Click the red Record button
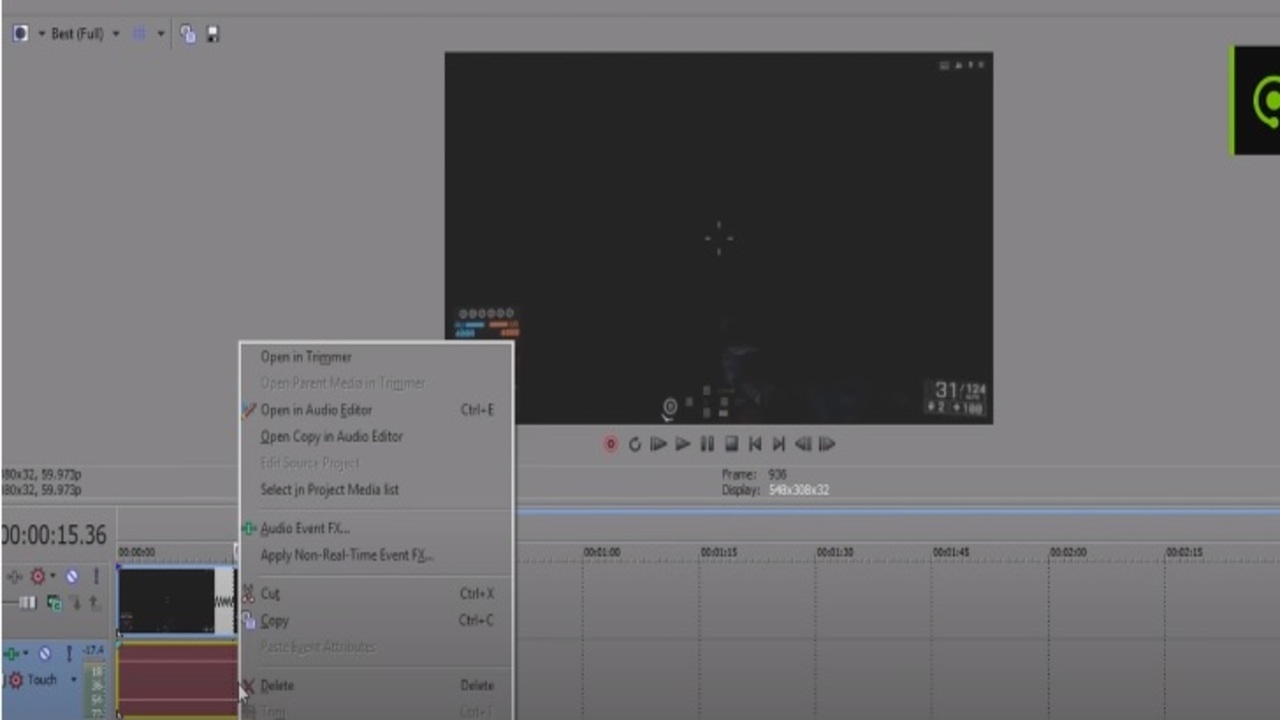 (610, 444)
